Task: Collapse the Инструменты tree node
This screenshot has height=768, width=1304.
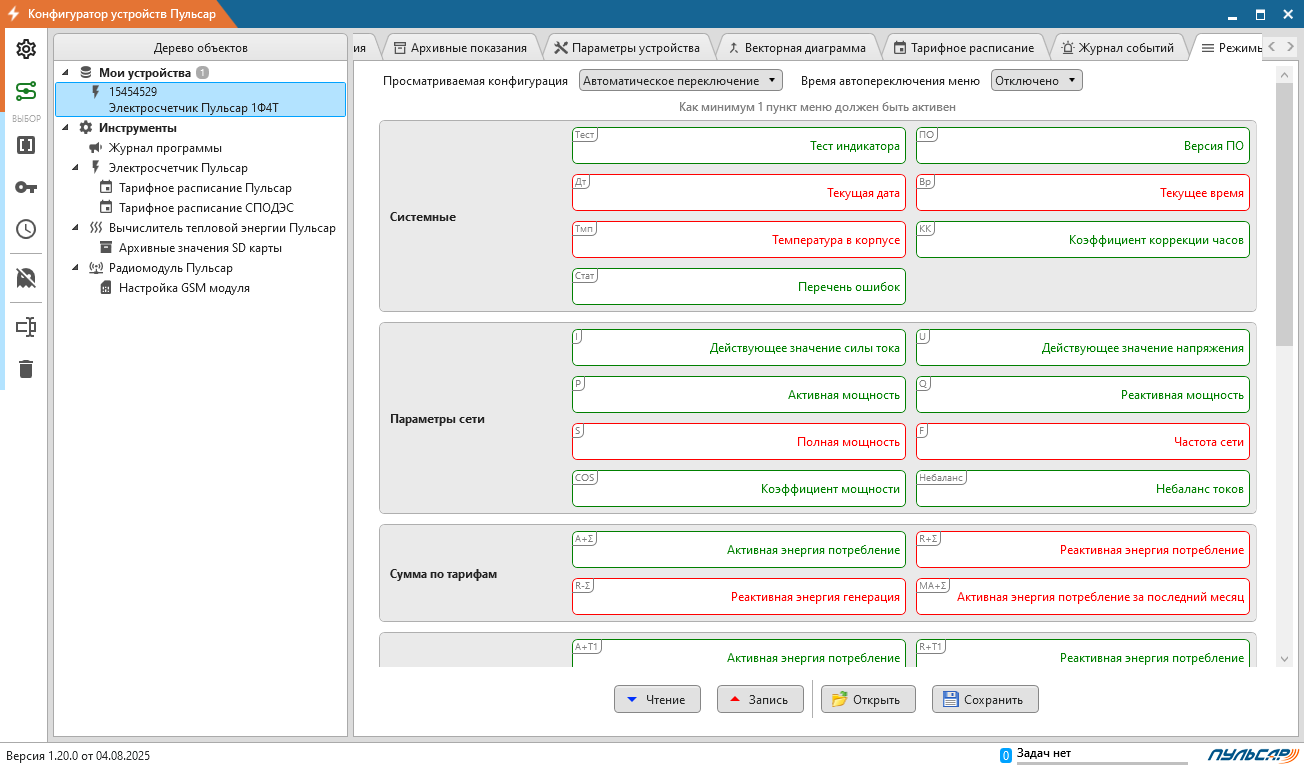Action: pos(66,128)
